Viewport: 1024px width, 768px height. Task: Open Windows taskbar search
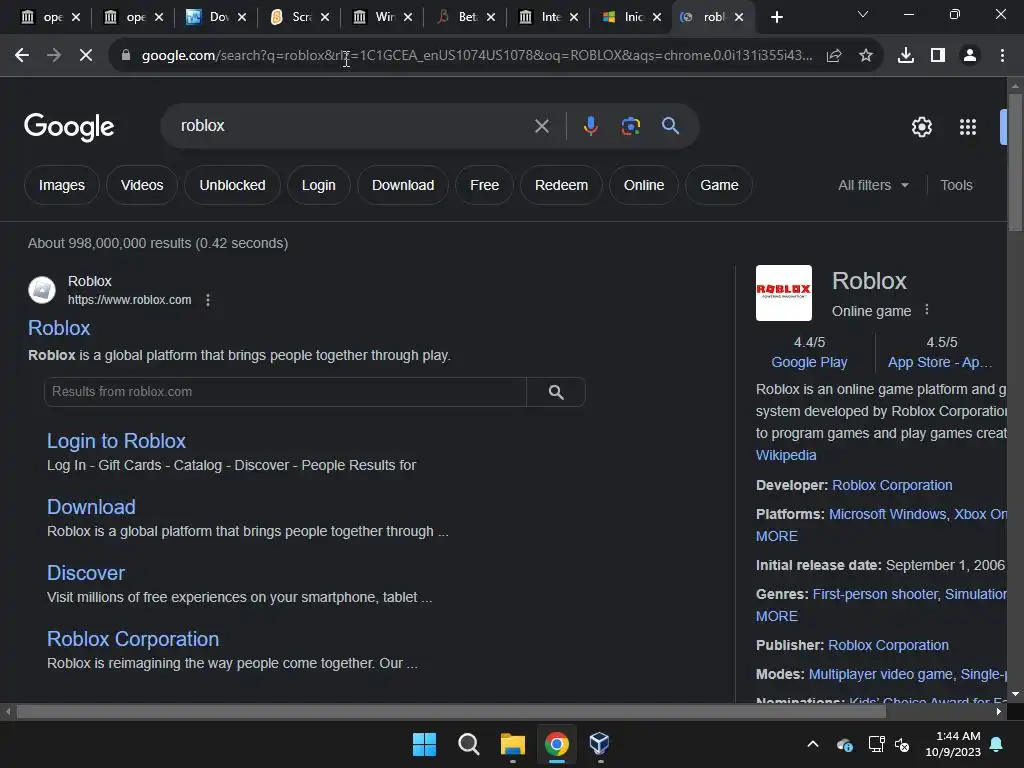click(x=468, y=744)
